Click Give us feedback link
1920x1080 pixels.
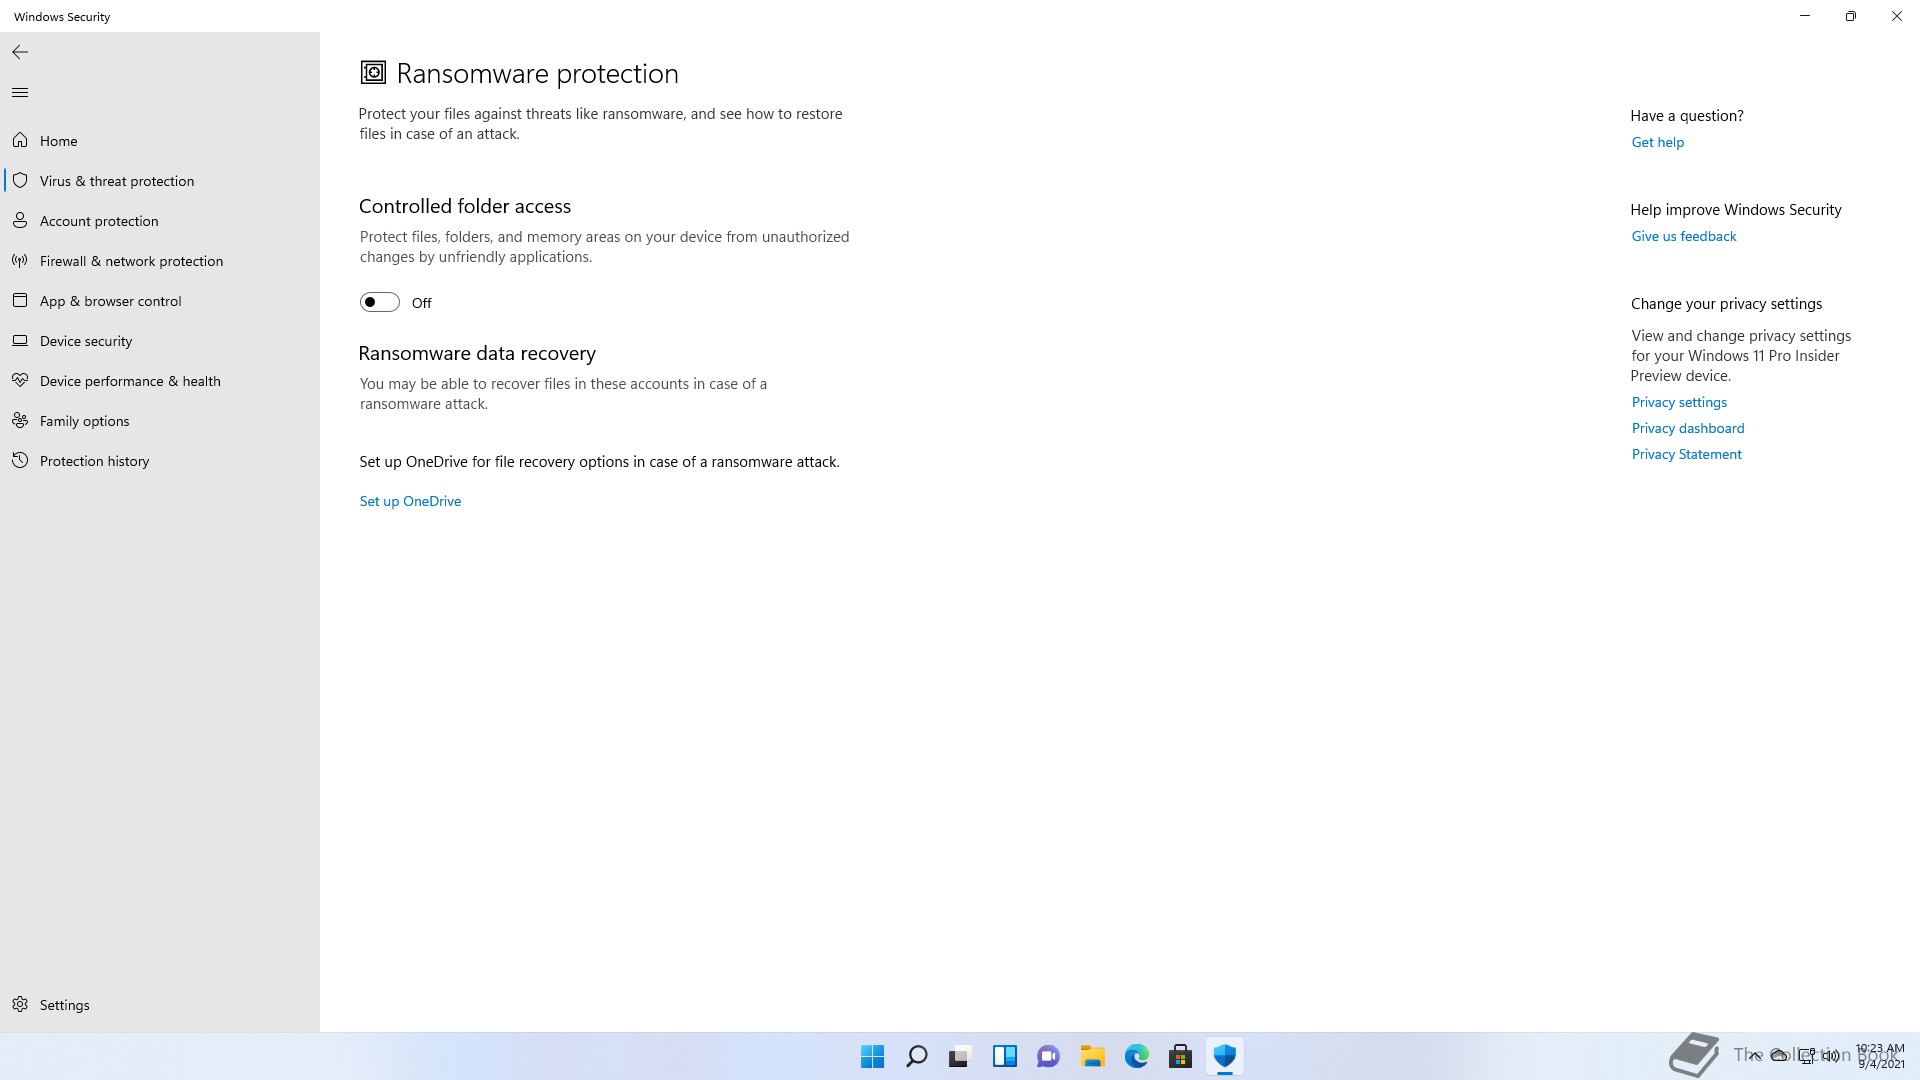(1683, 236)
